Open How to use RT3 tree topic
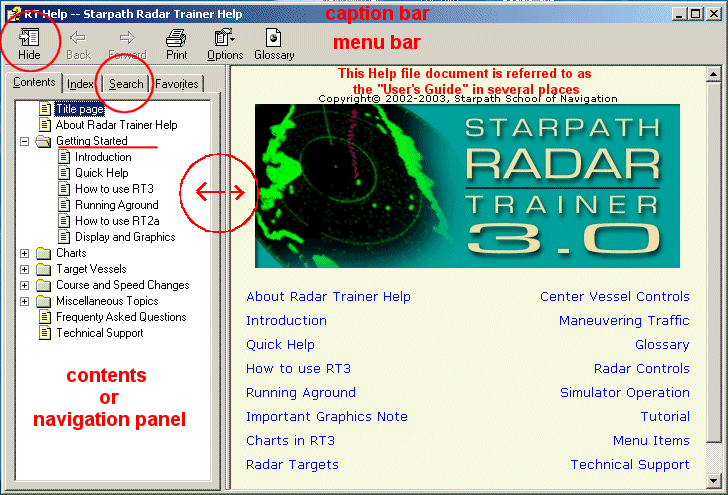The width and height of the screenshot is (728, 495). point(114,189)
